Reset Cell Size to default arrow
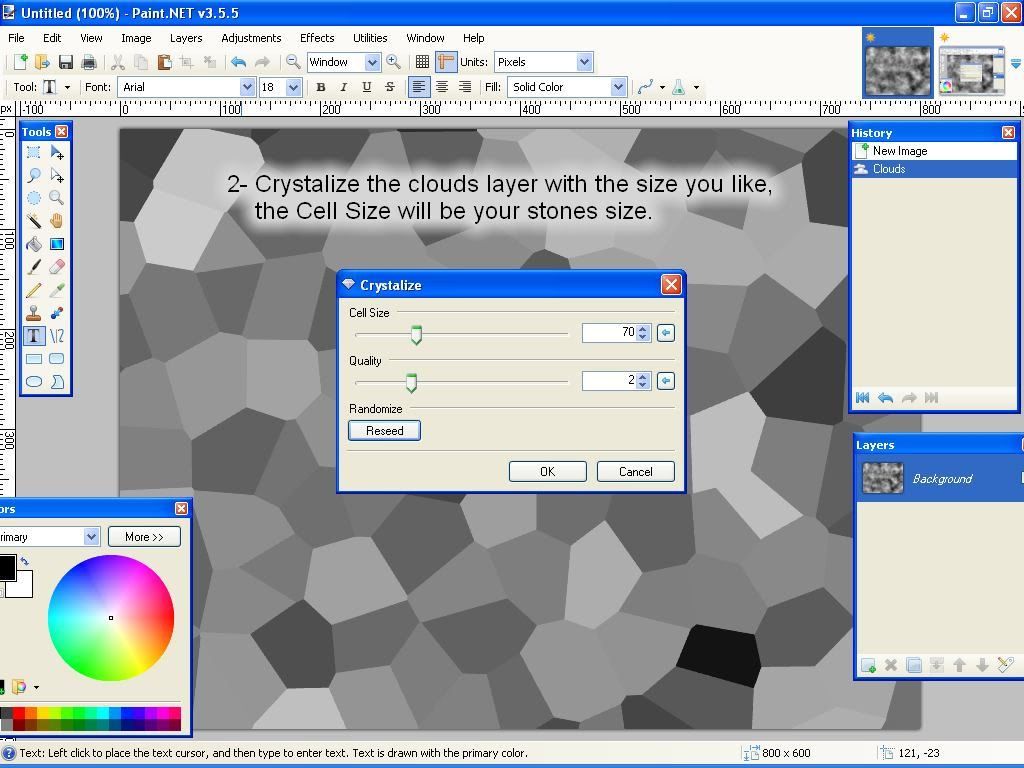The width and height of the screenshot is (1024, 768). click(x=665, y=333)
